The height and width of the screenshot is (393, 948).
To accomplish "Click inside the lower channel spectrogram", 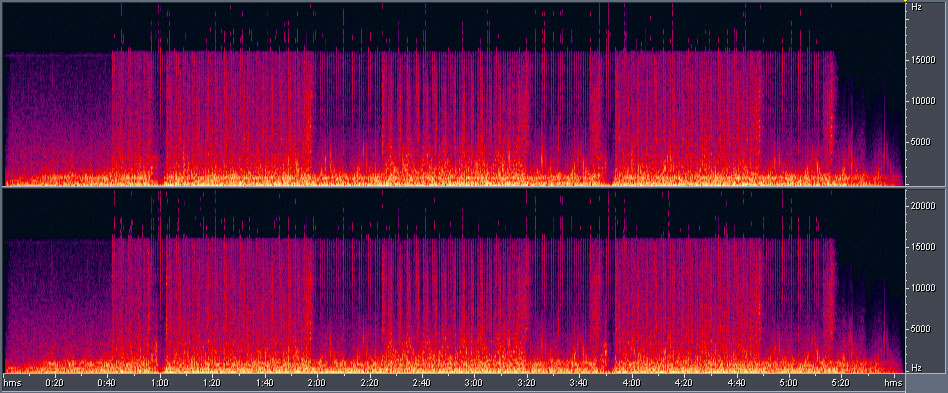I will [453, 280].
